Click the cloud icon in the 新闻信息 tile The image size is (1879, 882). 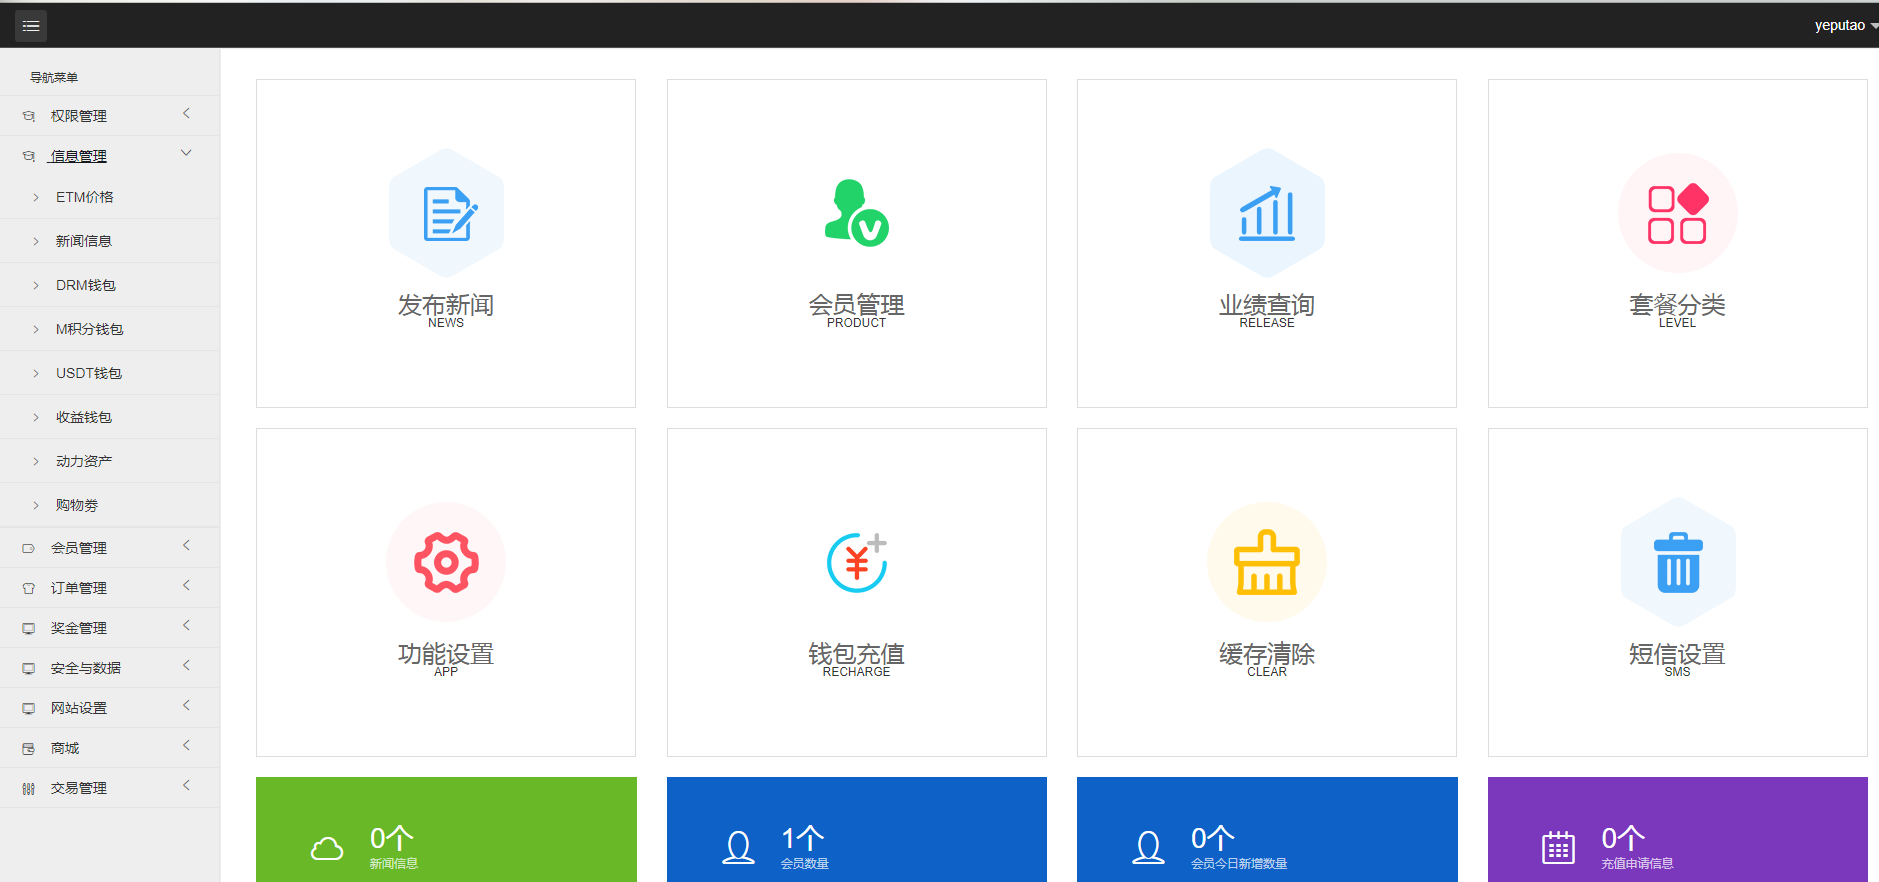[x=327, y=849]
